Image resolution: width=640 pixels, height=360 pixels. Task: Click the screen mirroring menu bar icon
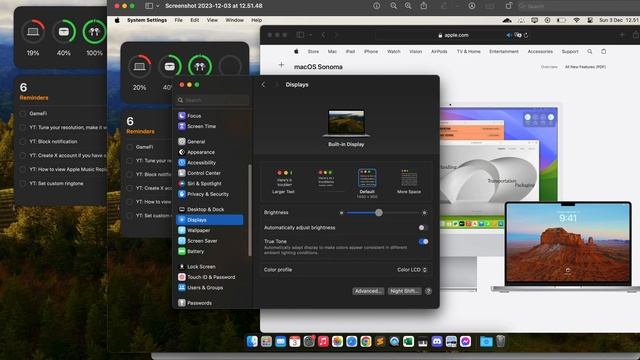(534, 20)
